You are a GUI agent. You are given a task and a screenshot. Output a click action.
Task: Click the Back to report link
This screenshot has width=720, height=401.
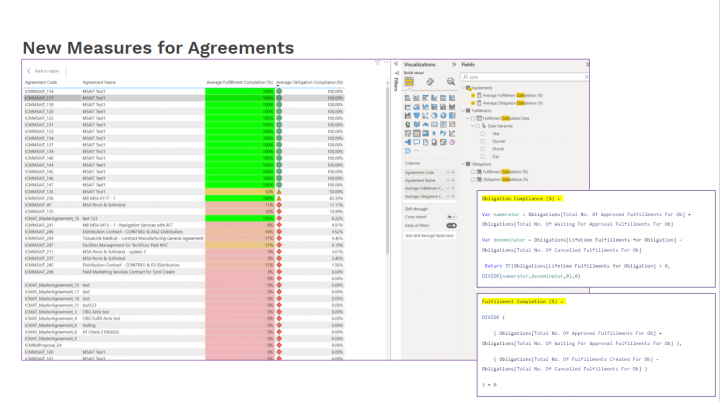(x=47, y=71)
